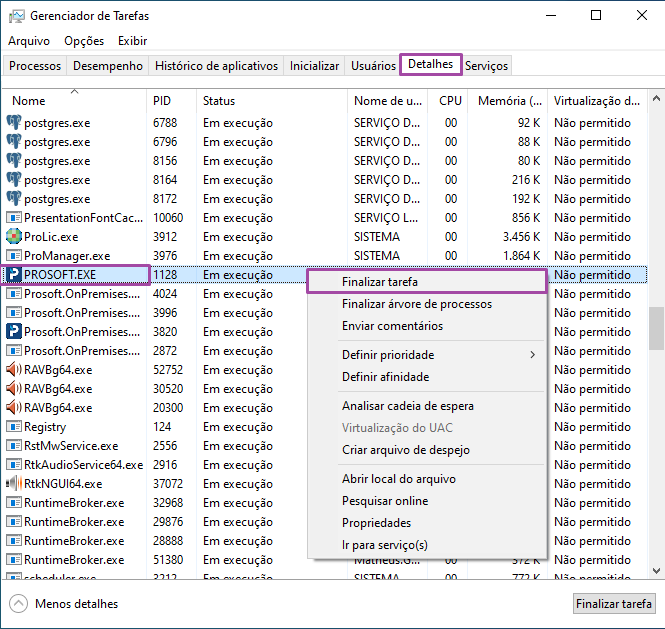Screen dimensions: 665x629
Task: Click Finalizar tarefa button at bottom right
Action: click(x=614, y=604)
